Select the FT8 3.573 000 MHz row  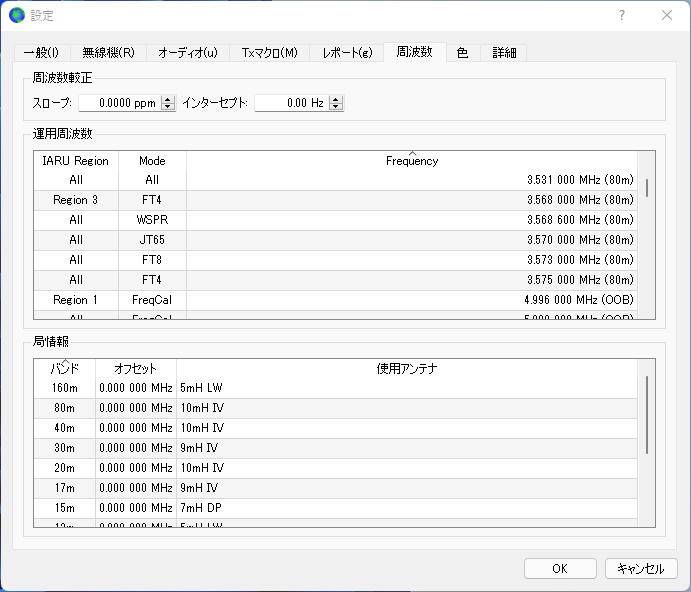[x=336, y=260]
